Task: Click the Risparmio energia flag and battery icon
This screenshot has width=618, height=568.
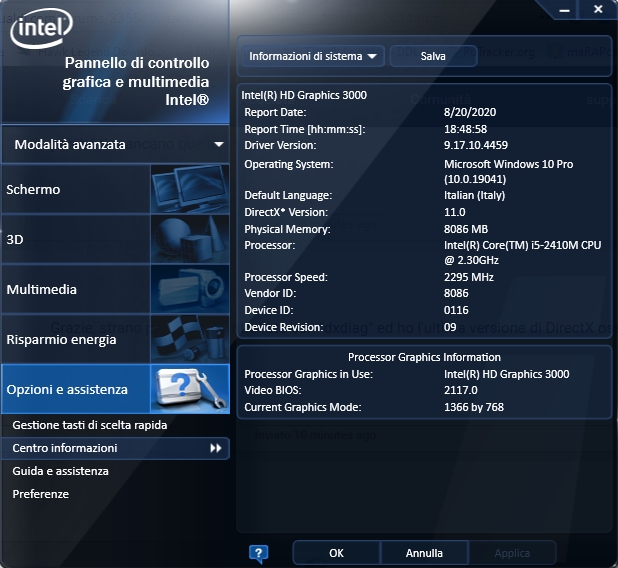Action: click(190, 339)
